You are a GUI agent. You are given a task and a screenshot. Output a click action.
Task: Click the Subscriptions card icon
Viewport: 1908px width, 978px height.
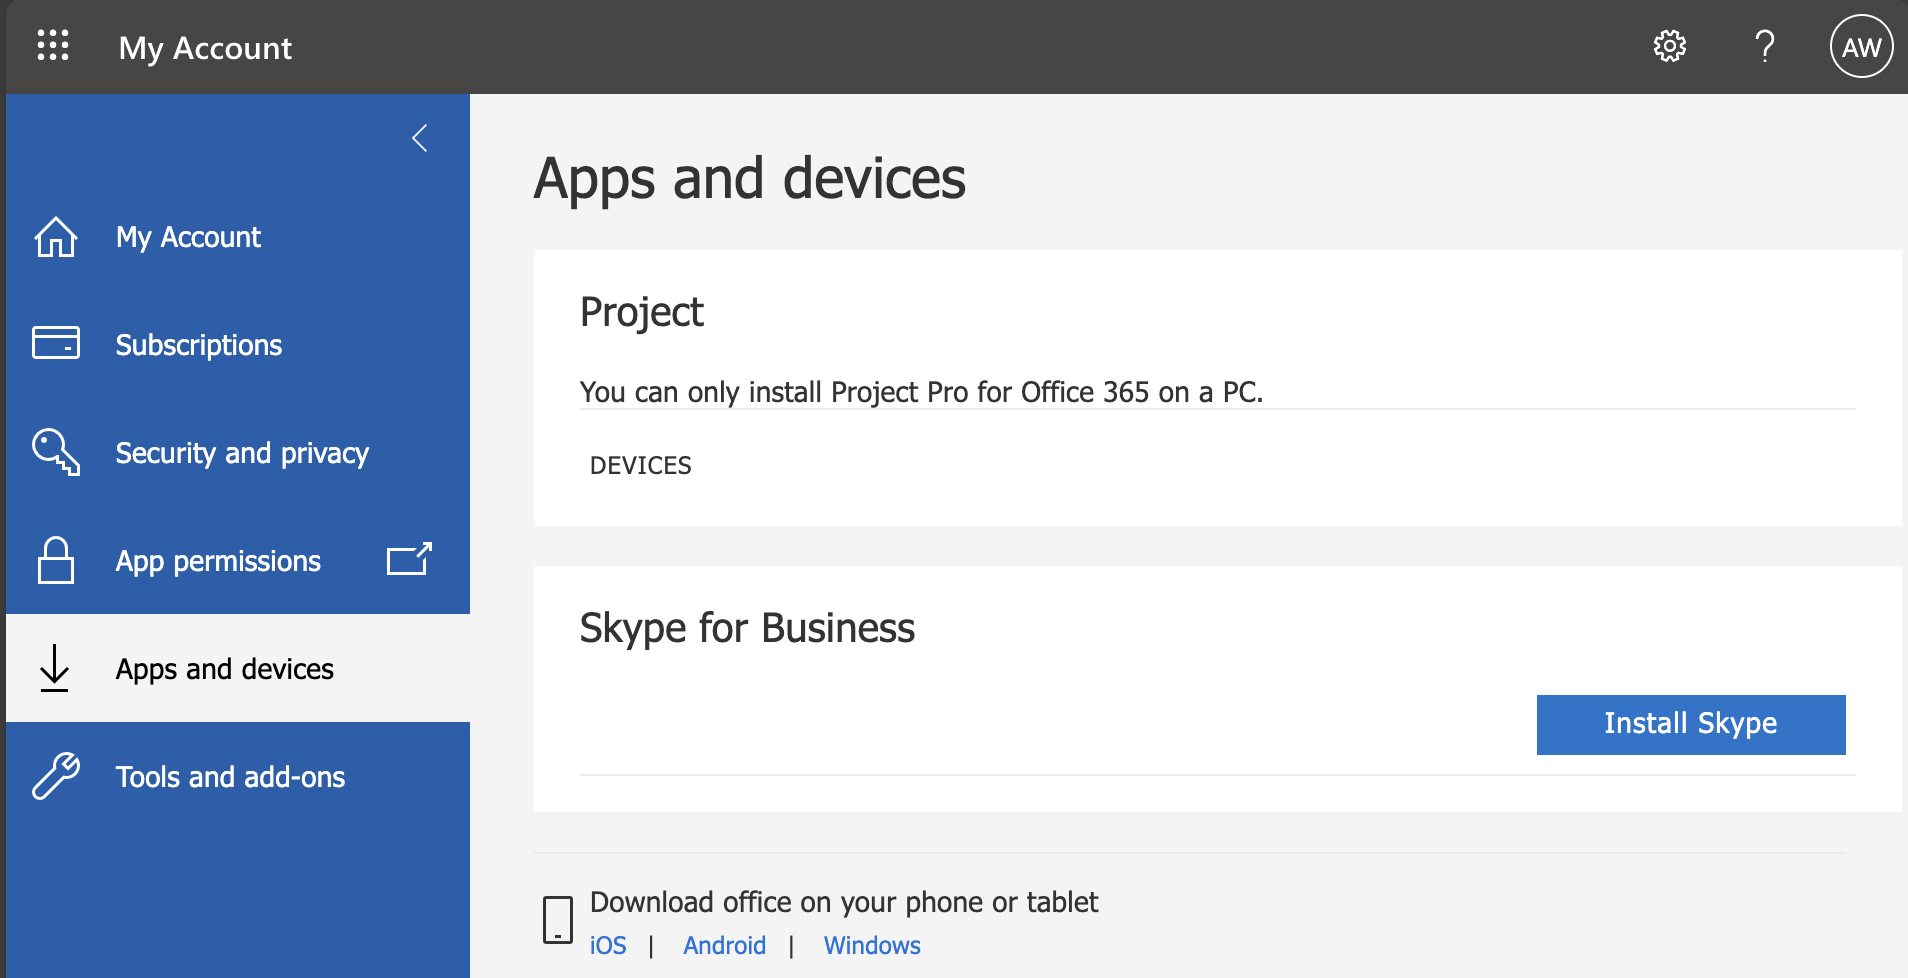(56, 343)
